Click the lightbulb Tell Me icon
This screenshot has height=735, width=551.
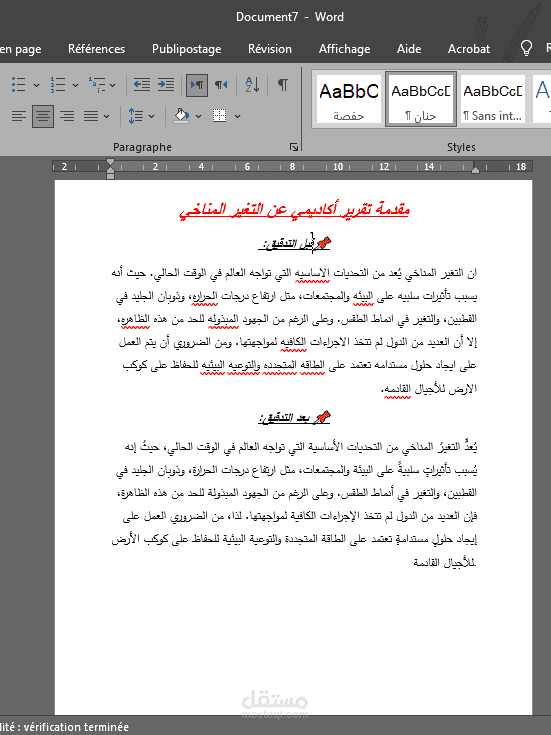coord(526,48)
